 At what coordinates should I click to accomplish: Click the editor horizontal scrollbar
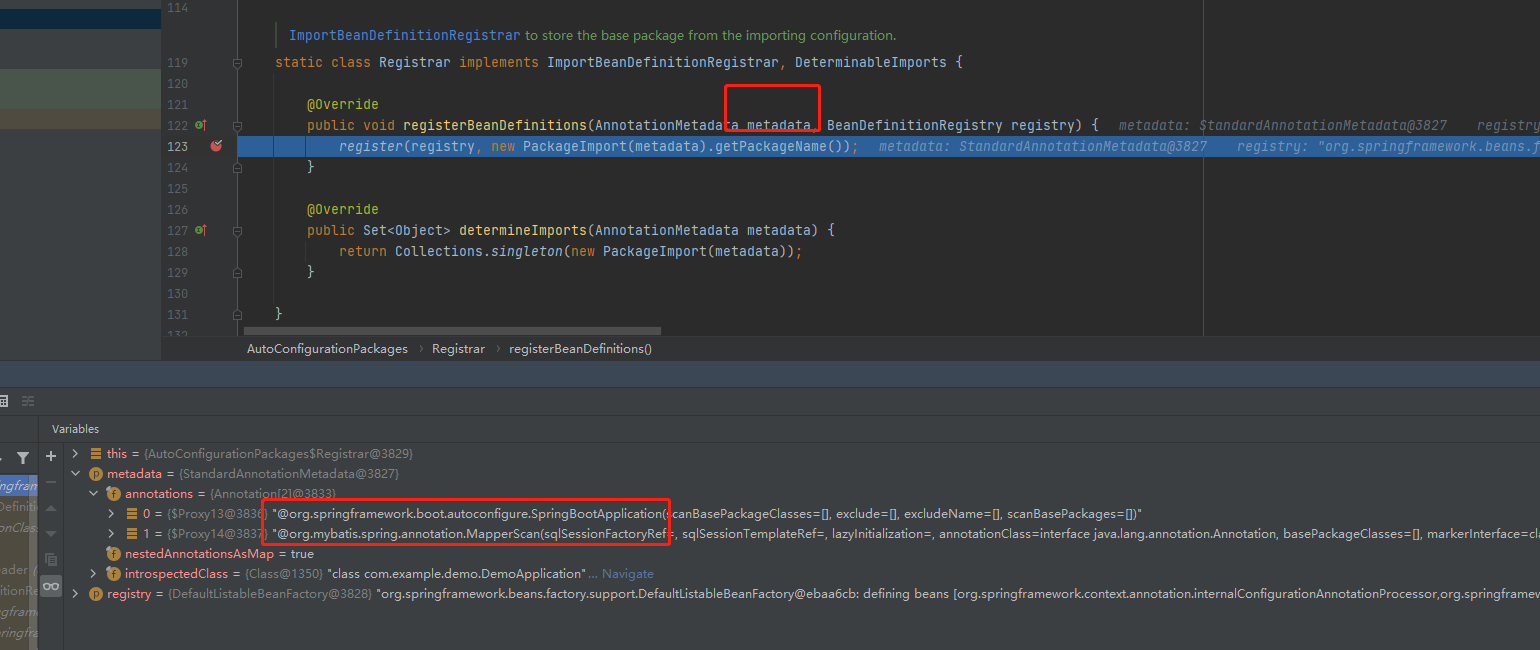coord(452,331)
